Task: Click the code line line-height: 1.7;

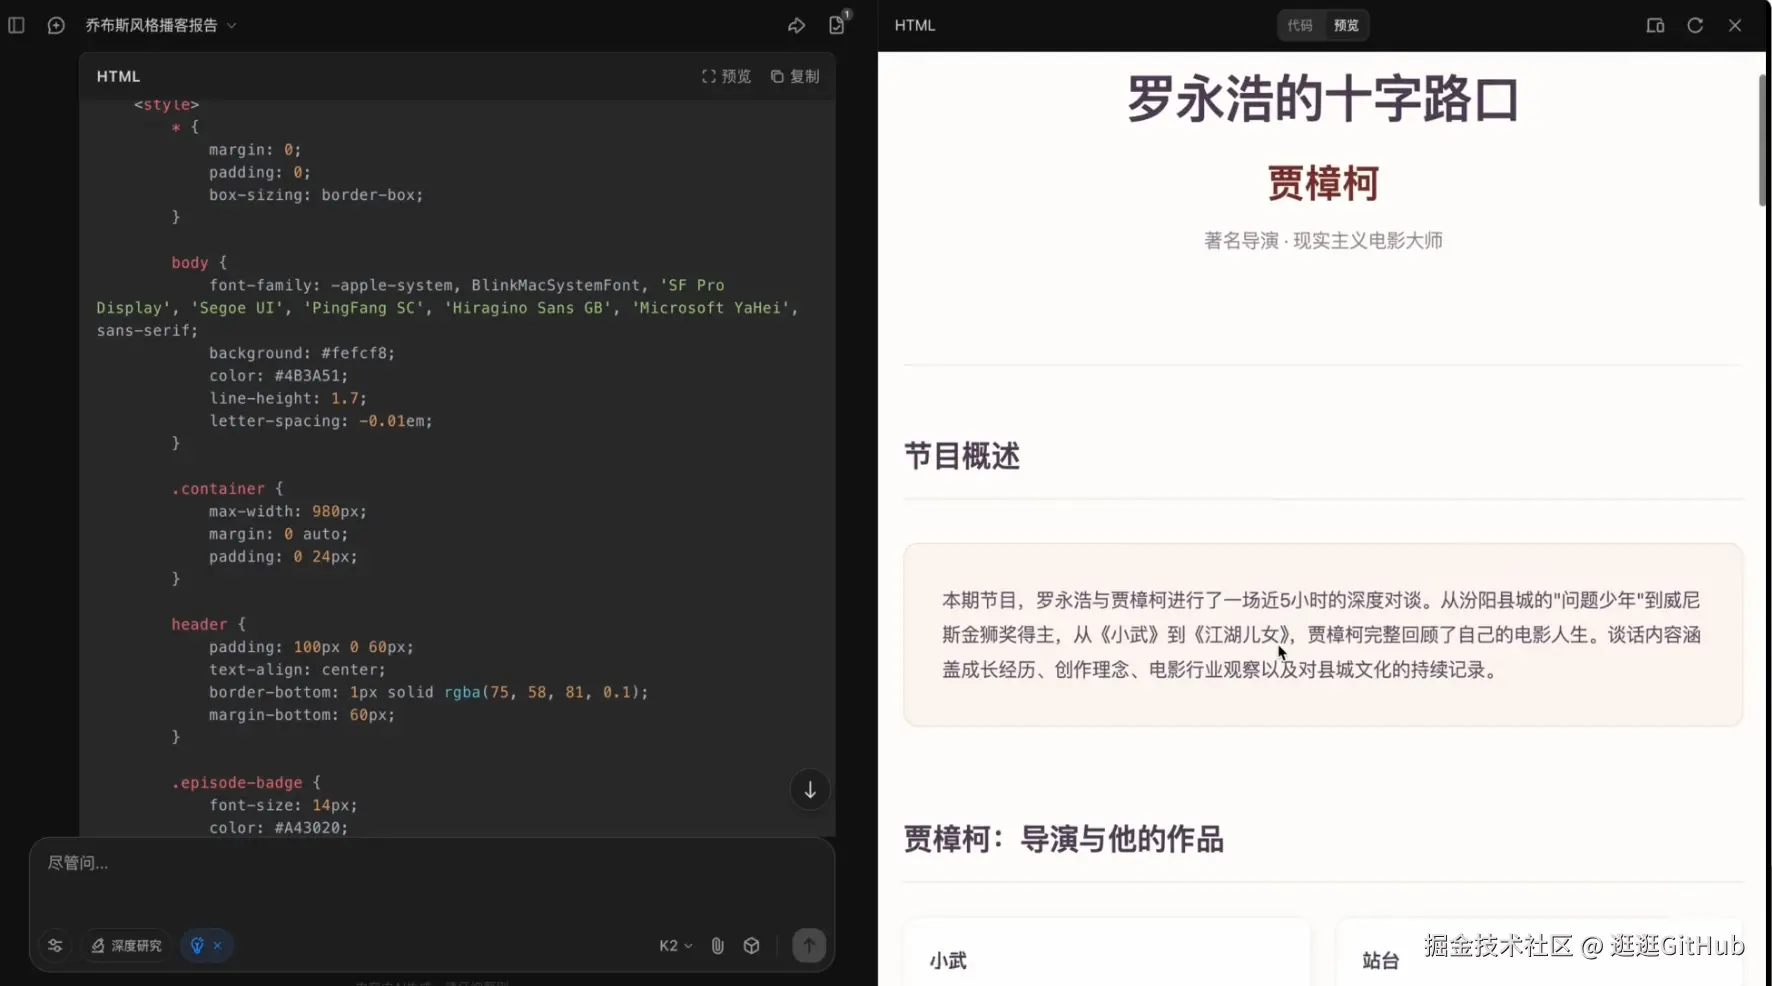Action: coord(288,399)
